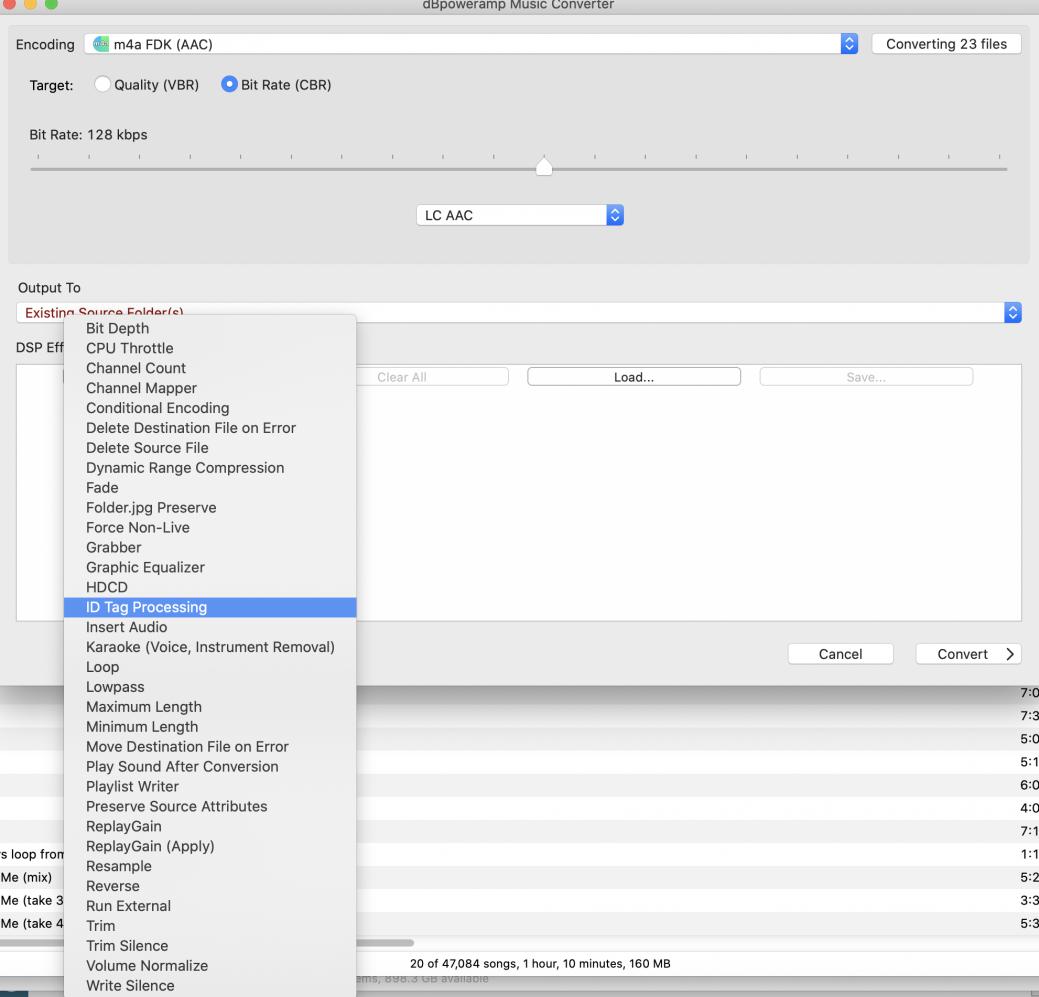Click the Load... button
The height and width of the screenshot is (997, 1039).
pyautogui.click(x=633, y=377)
